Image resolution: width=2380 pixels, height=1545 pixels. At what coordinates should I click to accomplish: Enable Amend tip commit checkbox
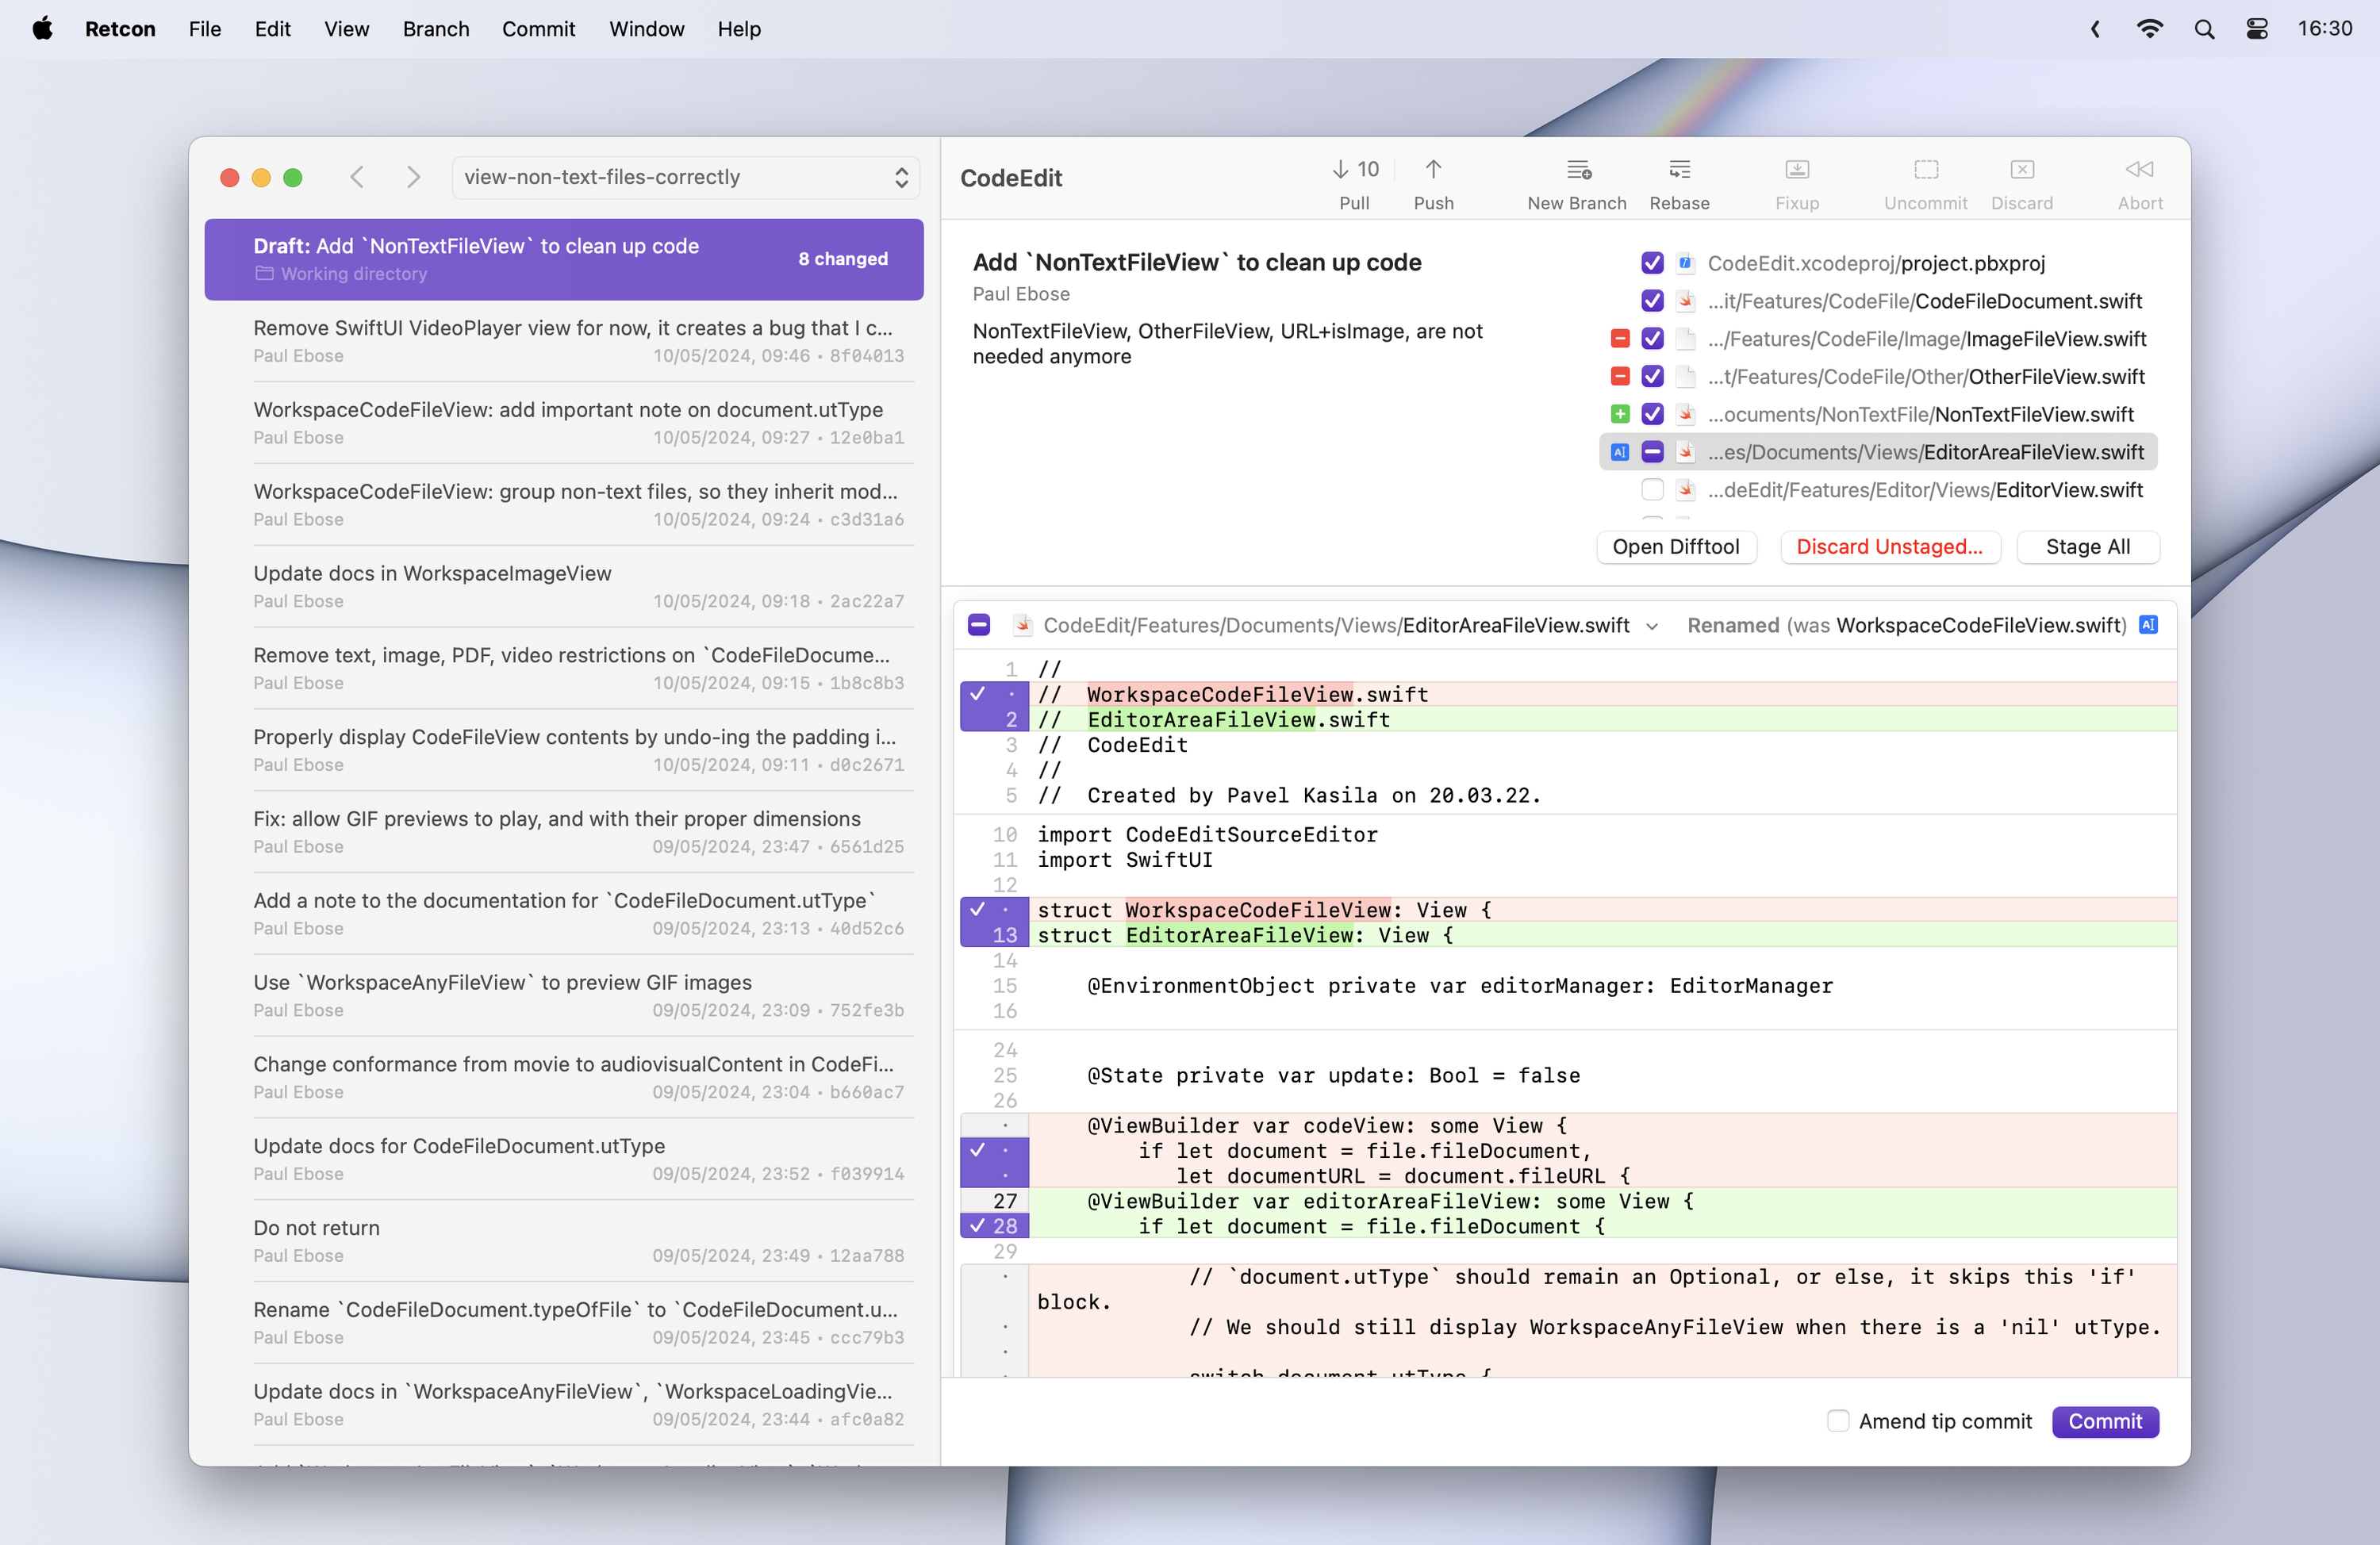click(1837, 1421)
